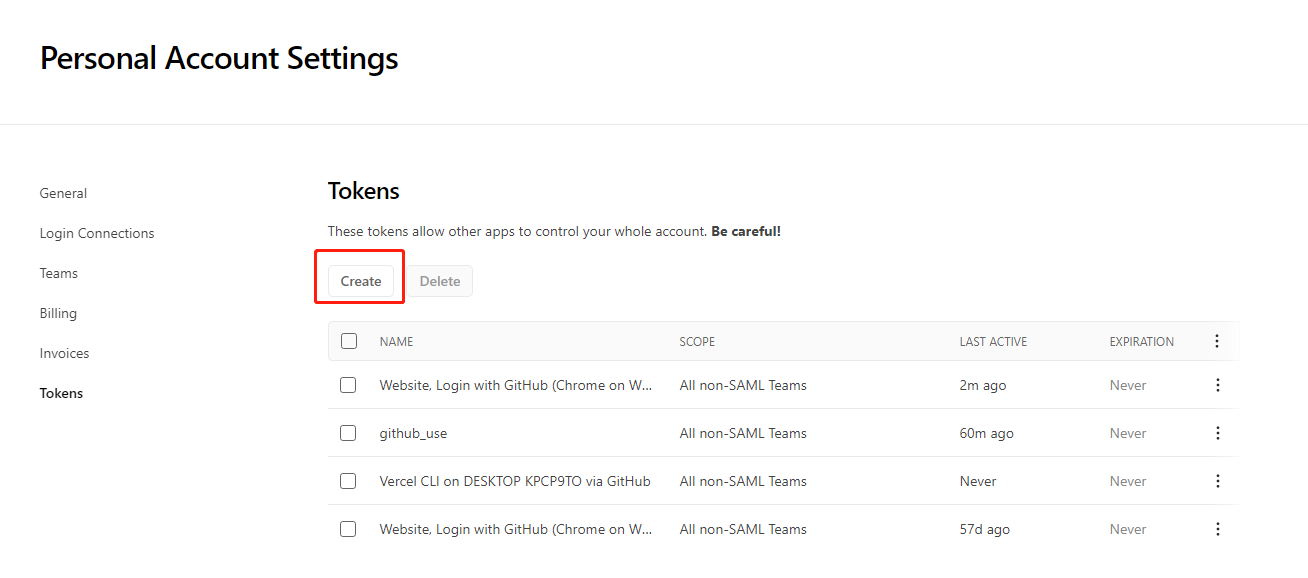Select the Vercel CLI token checkbox
This screenshot has width=1308, height=578.
tap(348, 481)
